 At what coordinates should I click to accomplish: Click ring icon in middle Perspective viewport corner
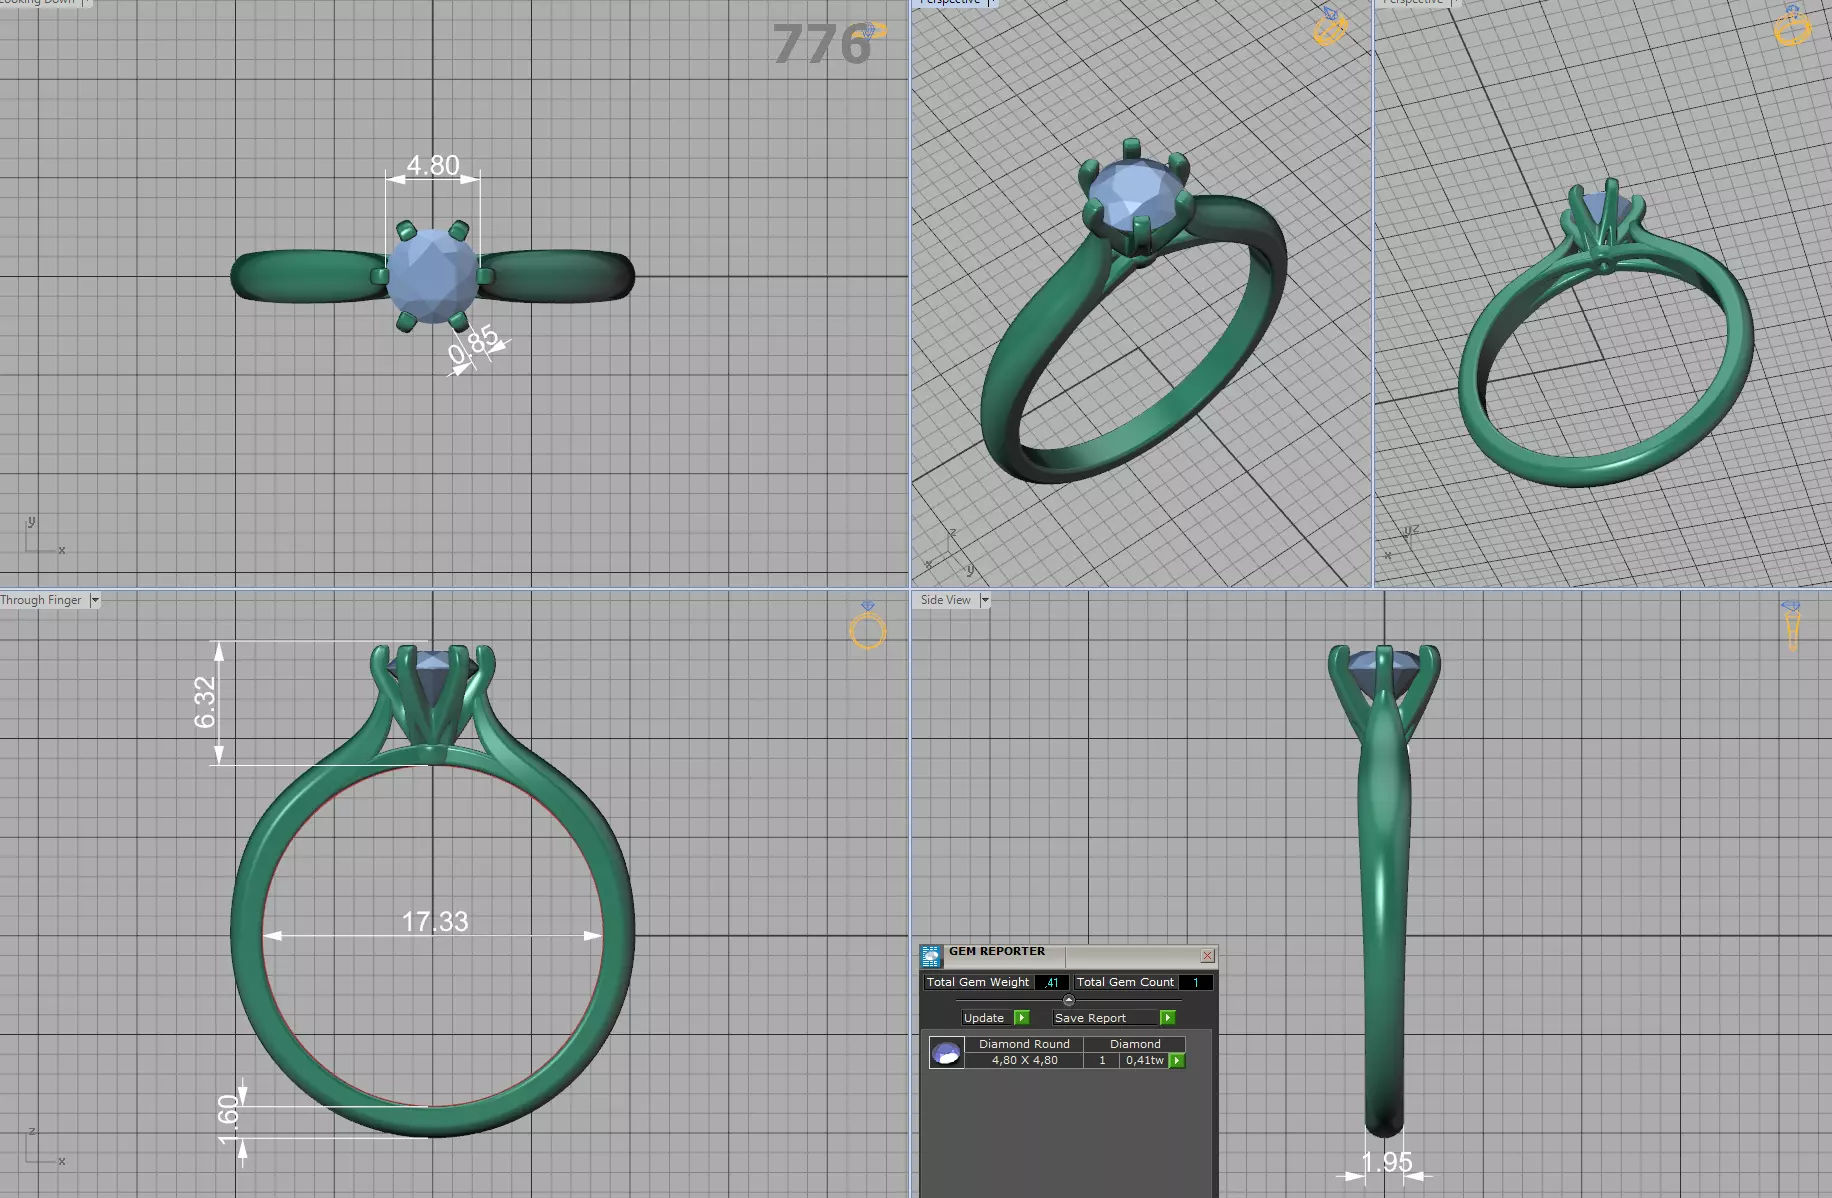[x=1330, y=27]
